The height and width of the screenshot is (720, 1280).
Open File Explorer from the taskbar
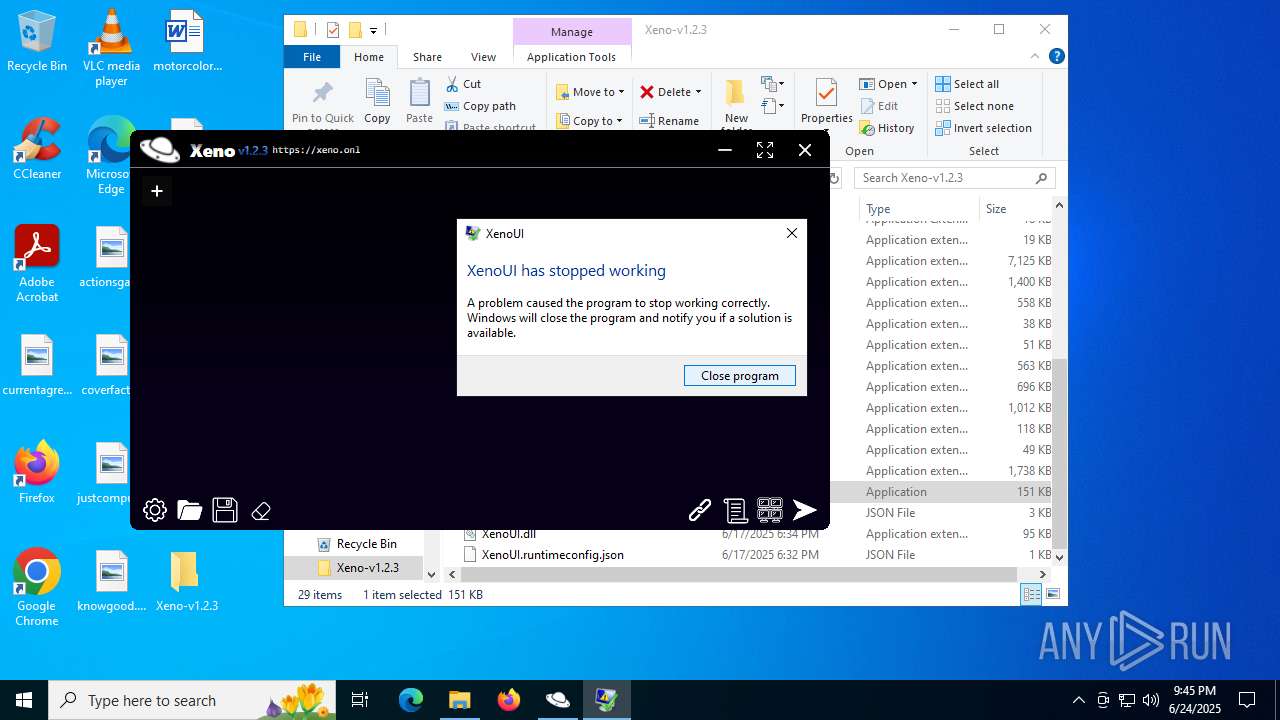460,700
